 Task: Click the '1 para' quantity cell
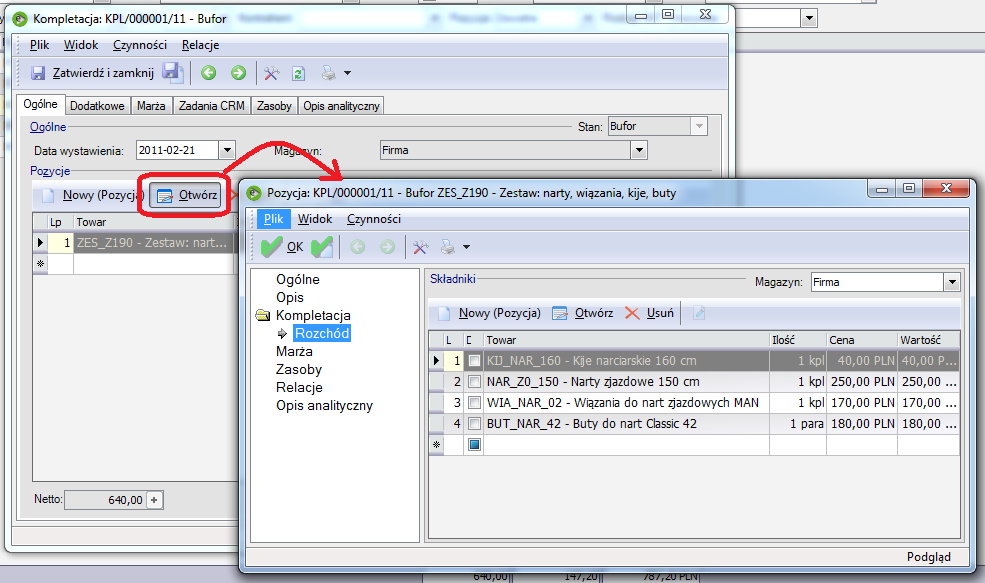798,424
